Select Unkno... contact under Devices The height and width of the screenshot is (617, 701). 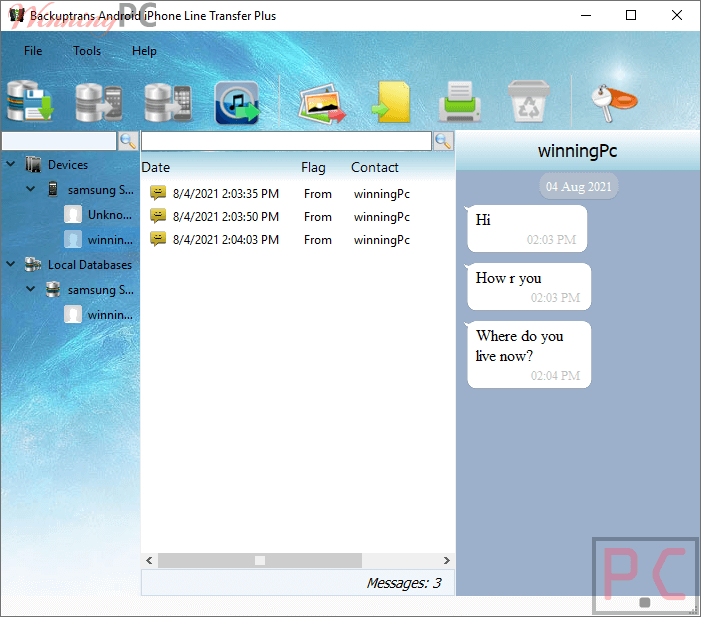110,215
